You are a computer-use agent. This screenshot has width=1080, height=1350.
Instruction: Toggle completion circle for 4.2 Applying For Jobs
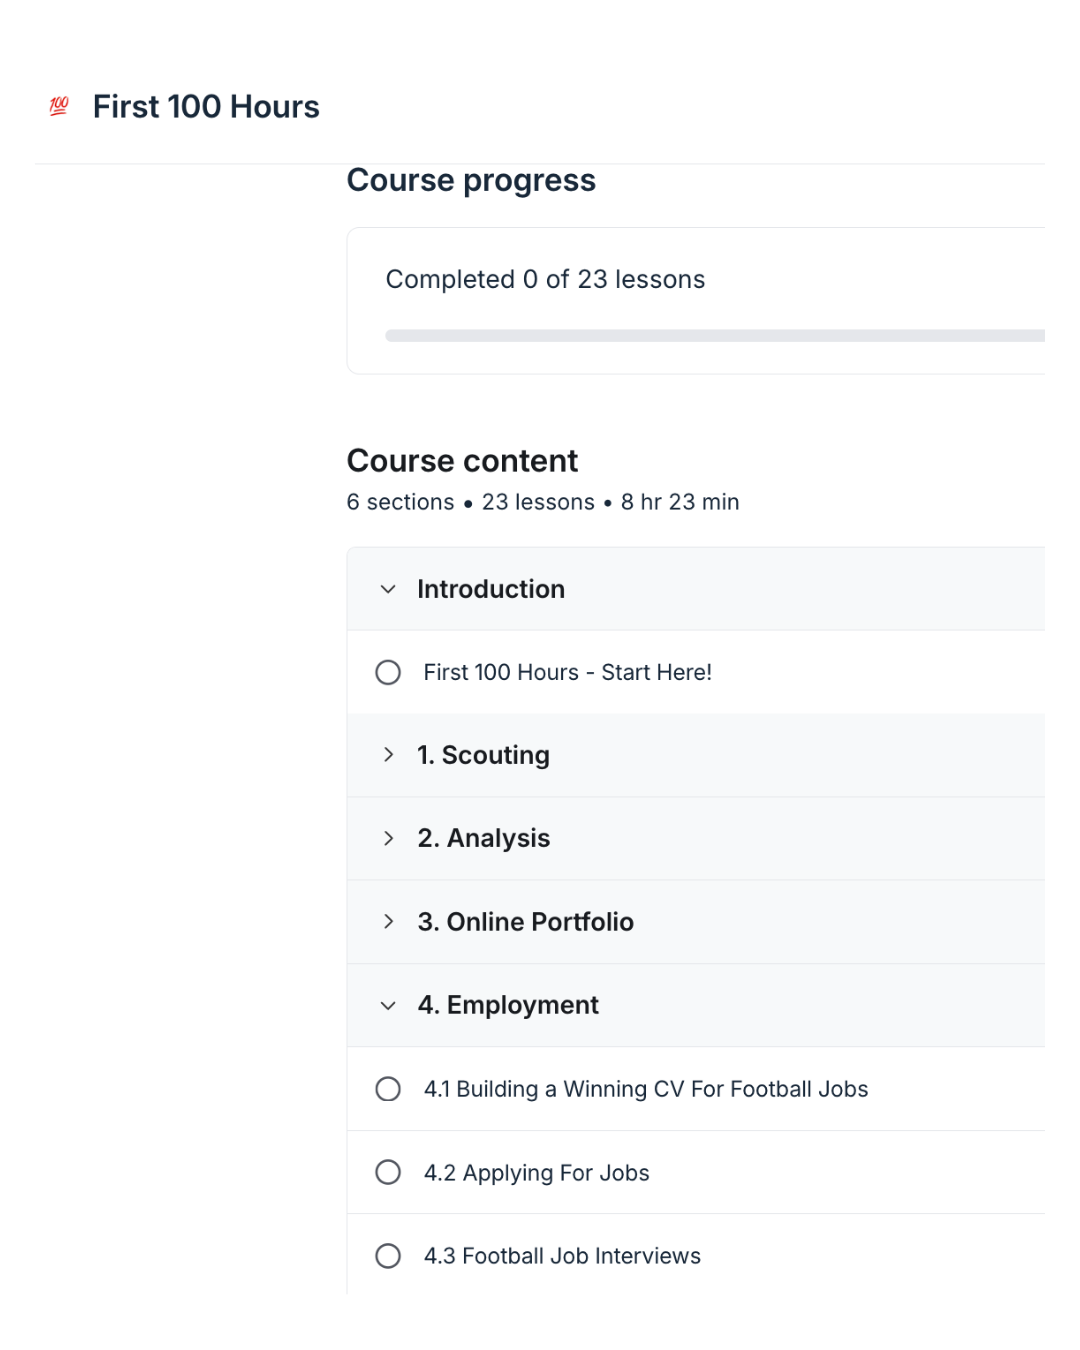pyautogui.click(x=388, y=1172)
